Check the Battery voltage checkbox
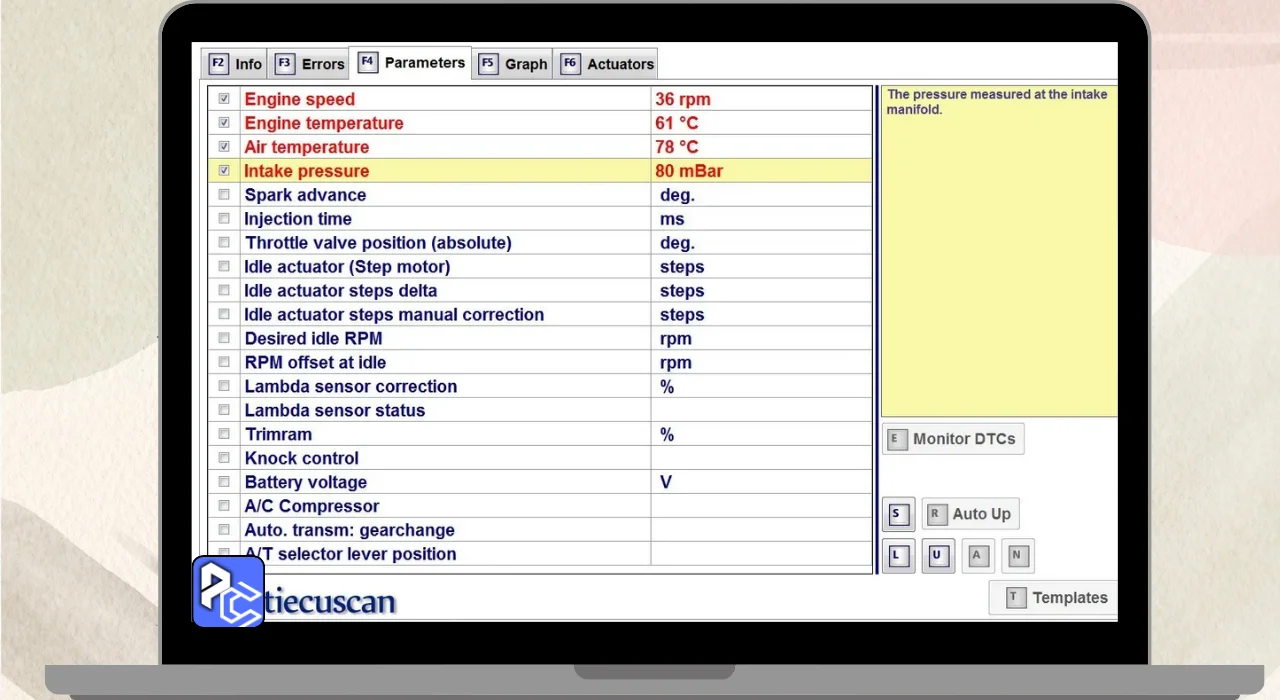 click(224, 482)
